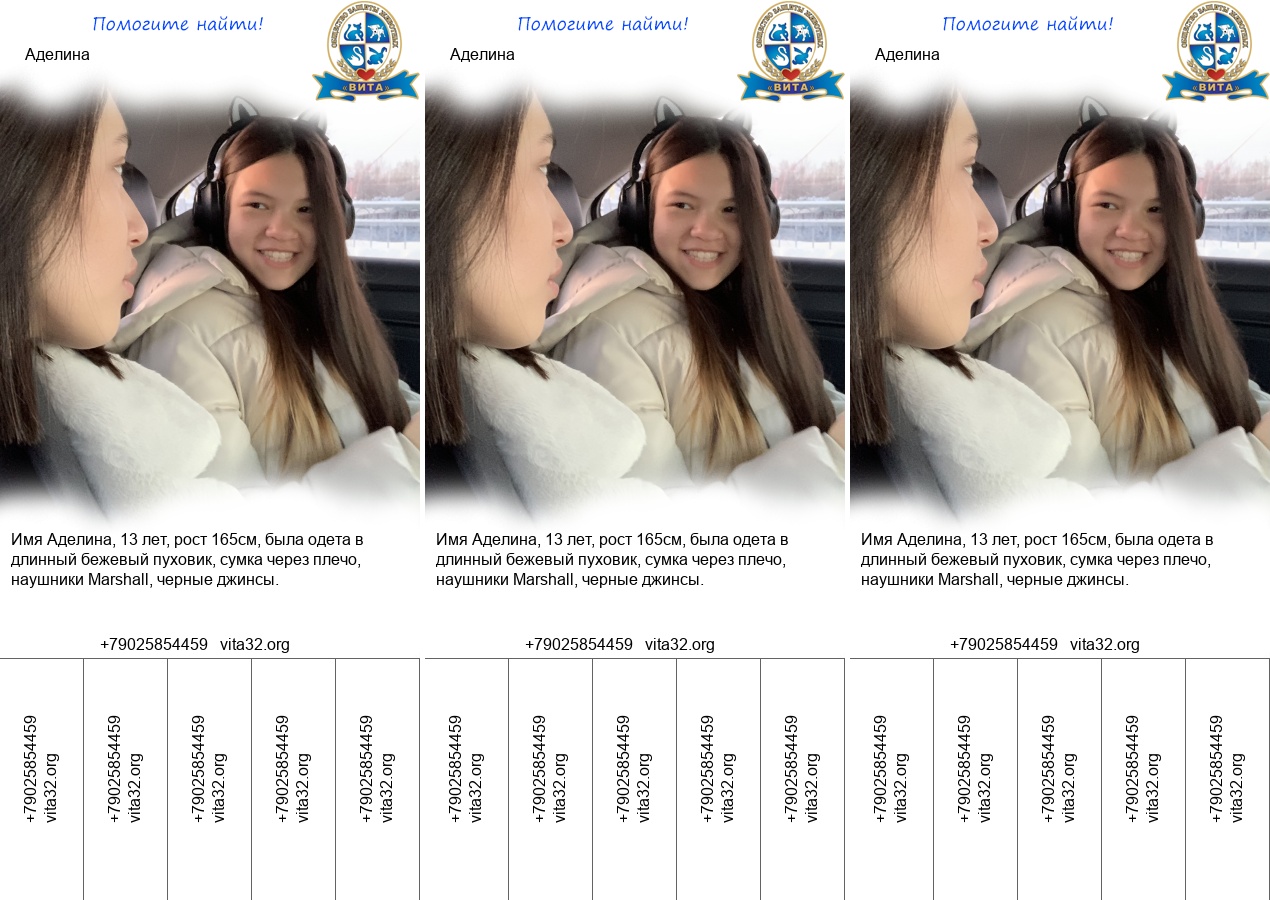
Task: Click the ВИТА logo on the right flyer
Action: coord(1216,50)
